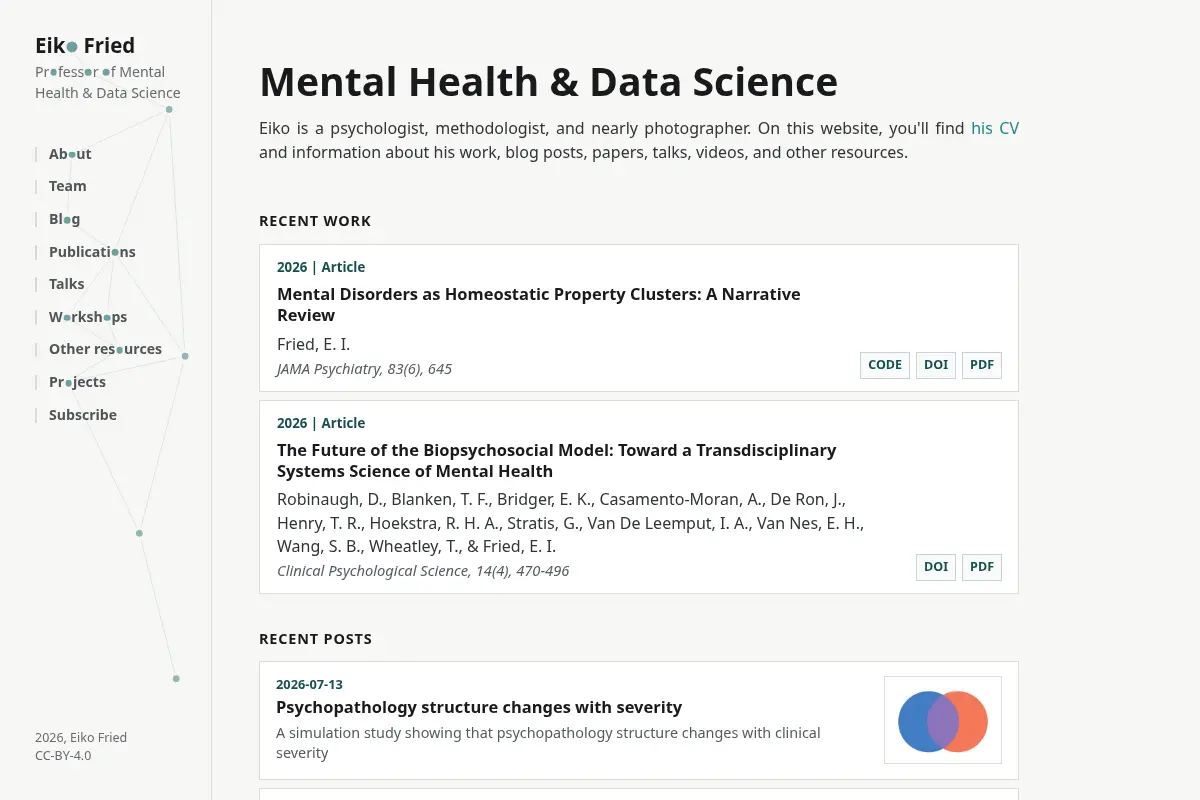Go to the Team page
The height and width of the screenshot is (800, 1200).
(68, 186)
